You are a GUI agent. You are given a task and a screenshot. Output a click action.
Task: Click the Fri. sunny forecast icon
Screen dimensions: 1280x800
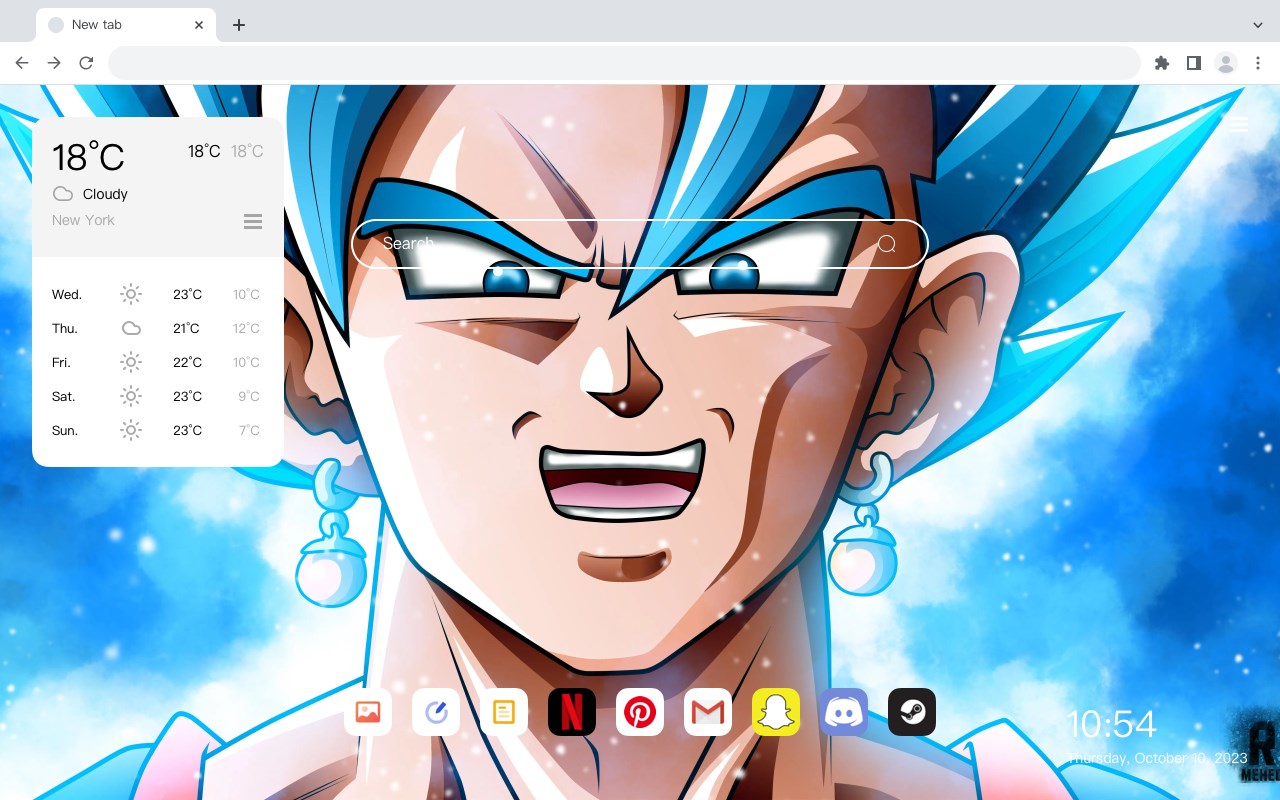click(x=131, y=362)
